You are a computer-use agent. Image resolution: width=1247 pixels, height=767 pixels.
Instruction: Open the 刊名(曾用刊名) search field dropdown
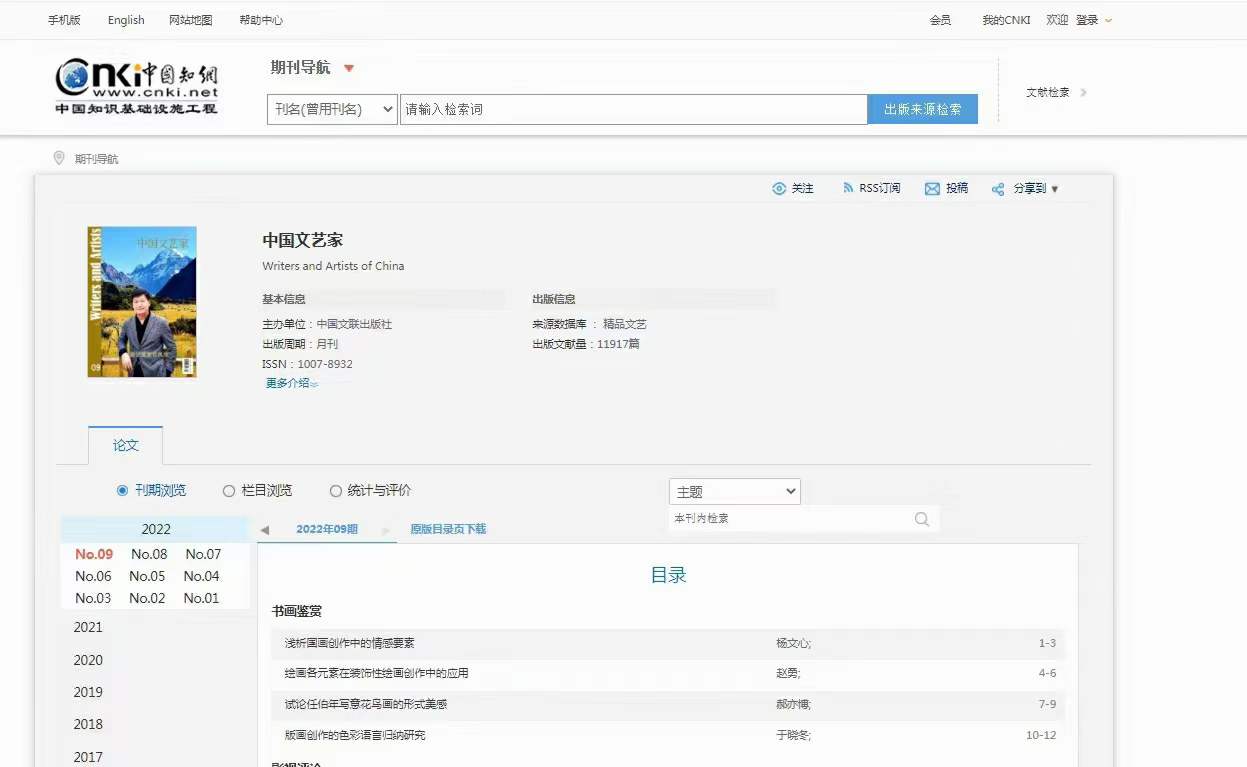pyautogui.click(x=333, y=109)
